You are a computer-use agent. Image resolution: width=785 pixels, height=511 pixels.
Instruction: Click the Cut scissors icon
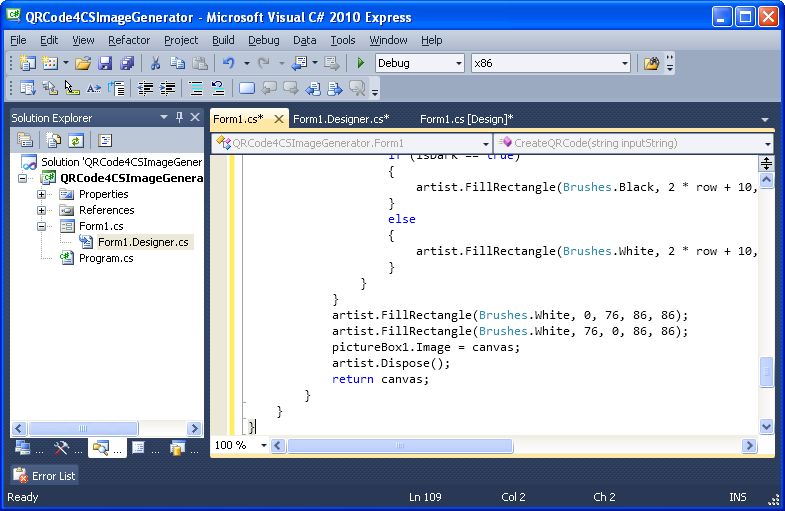[156, 63]
